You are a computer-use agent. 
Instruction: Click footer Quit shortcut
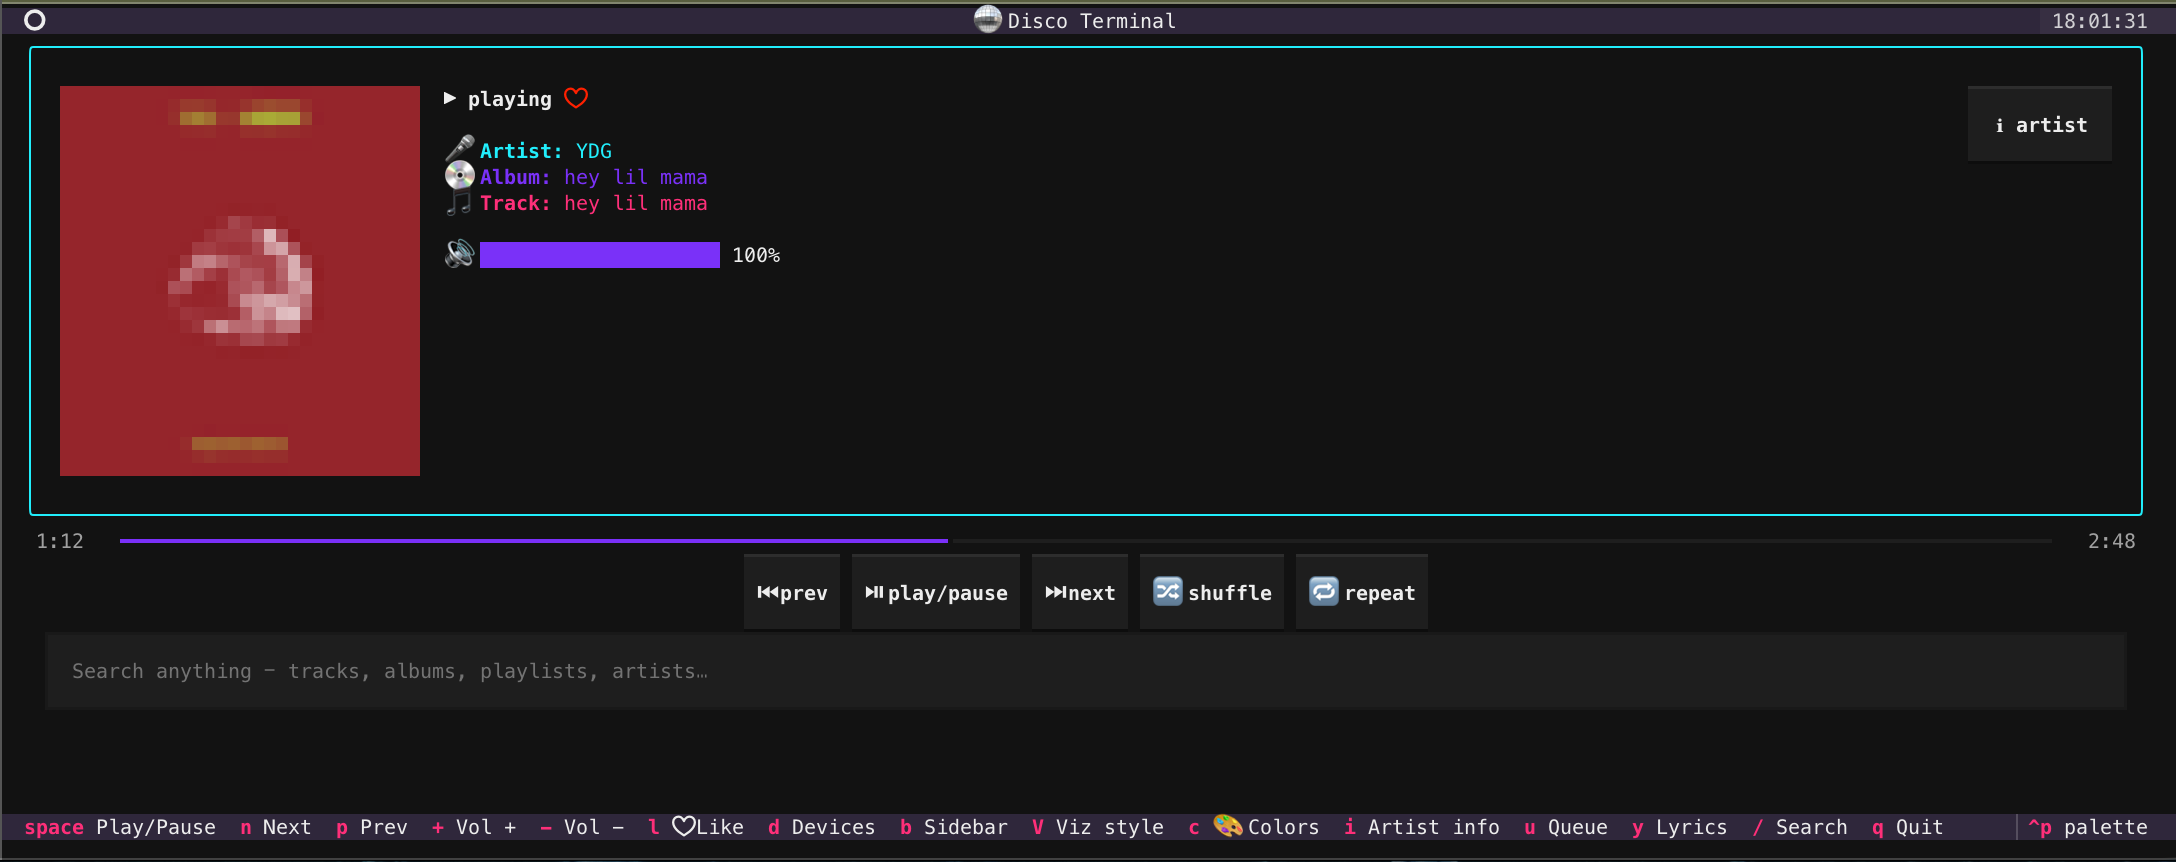(x=1908, y=827)
